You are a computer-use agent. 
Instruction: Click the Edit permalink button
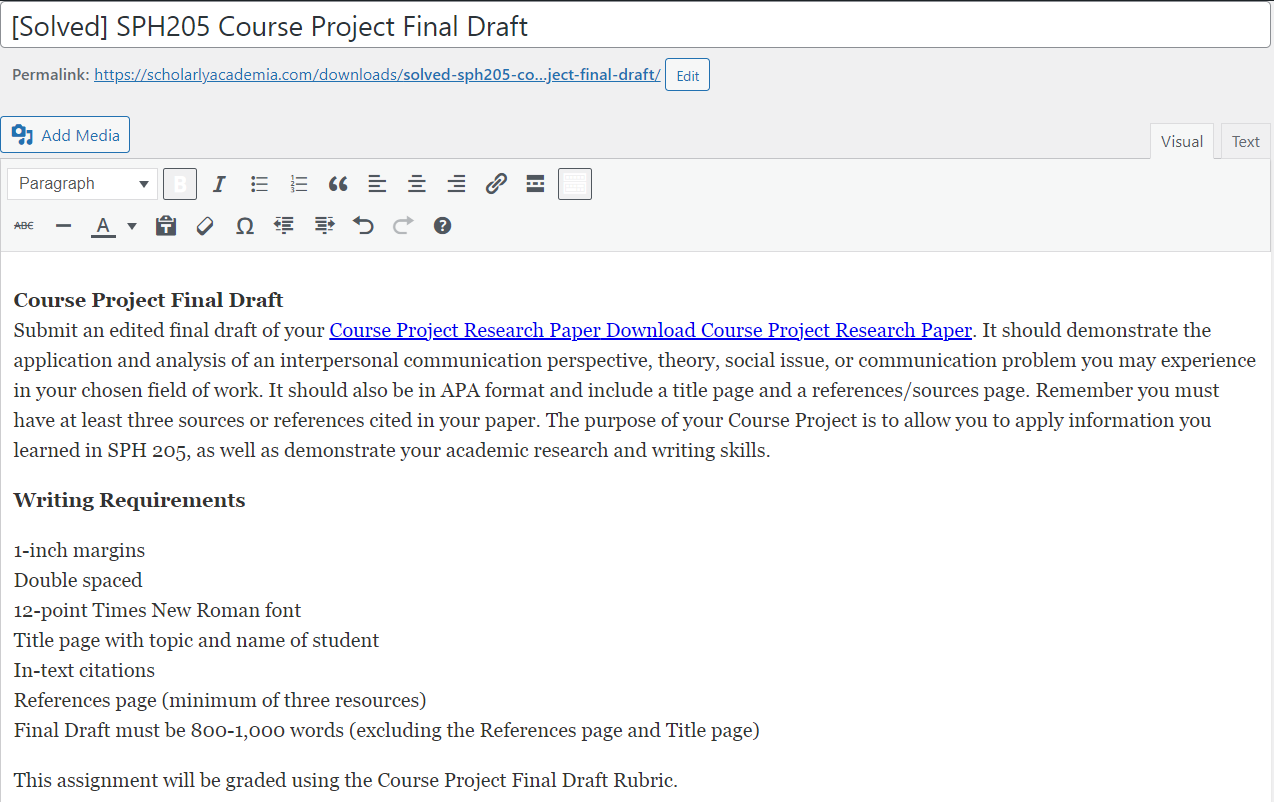687,75
